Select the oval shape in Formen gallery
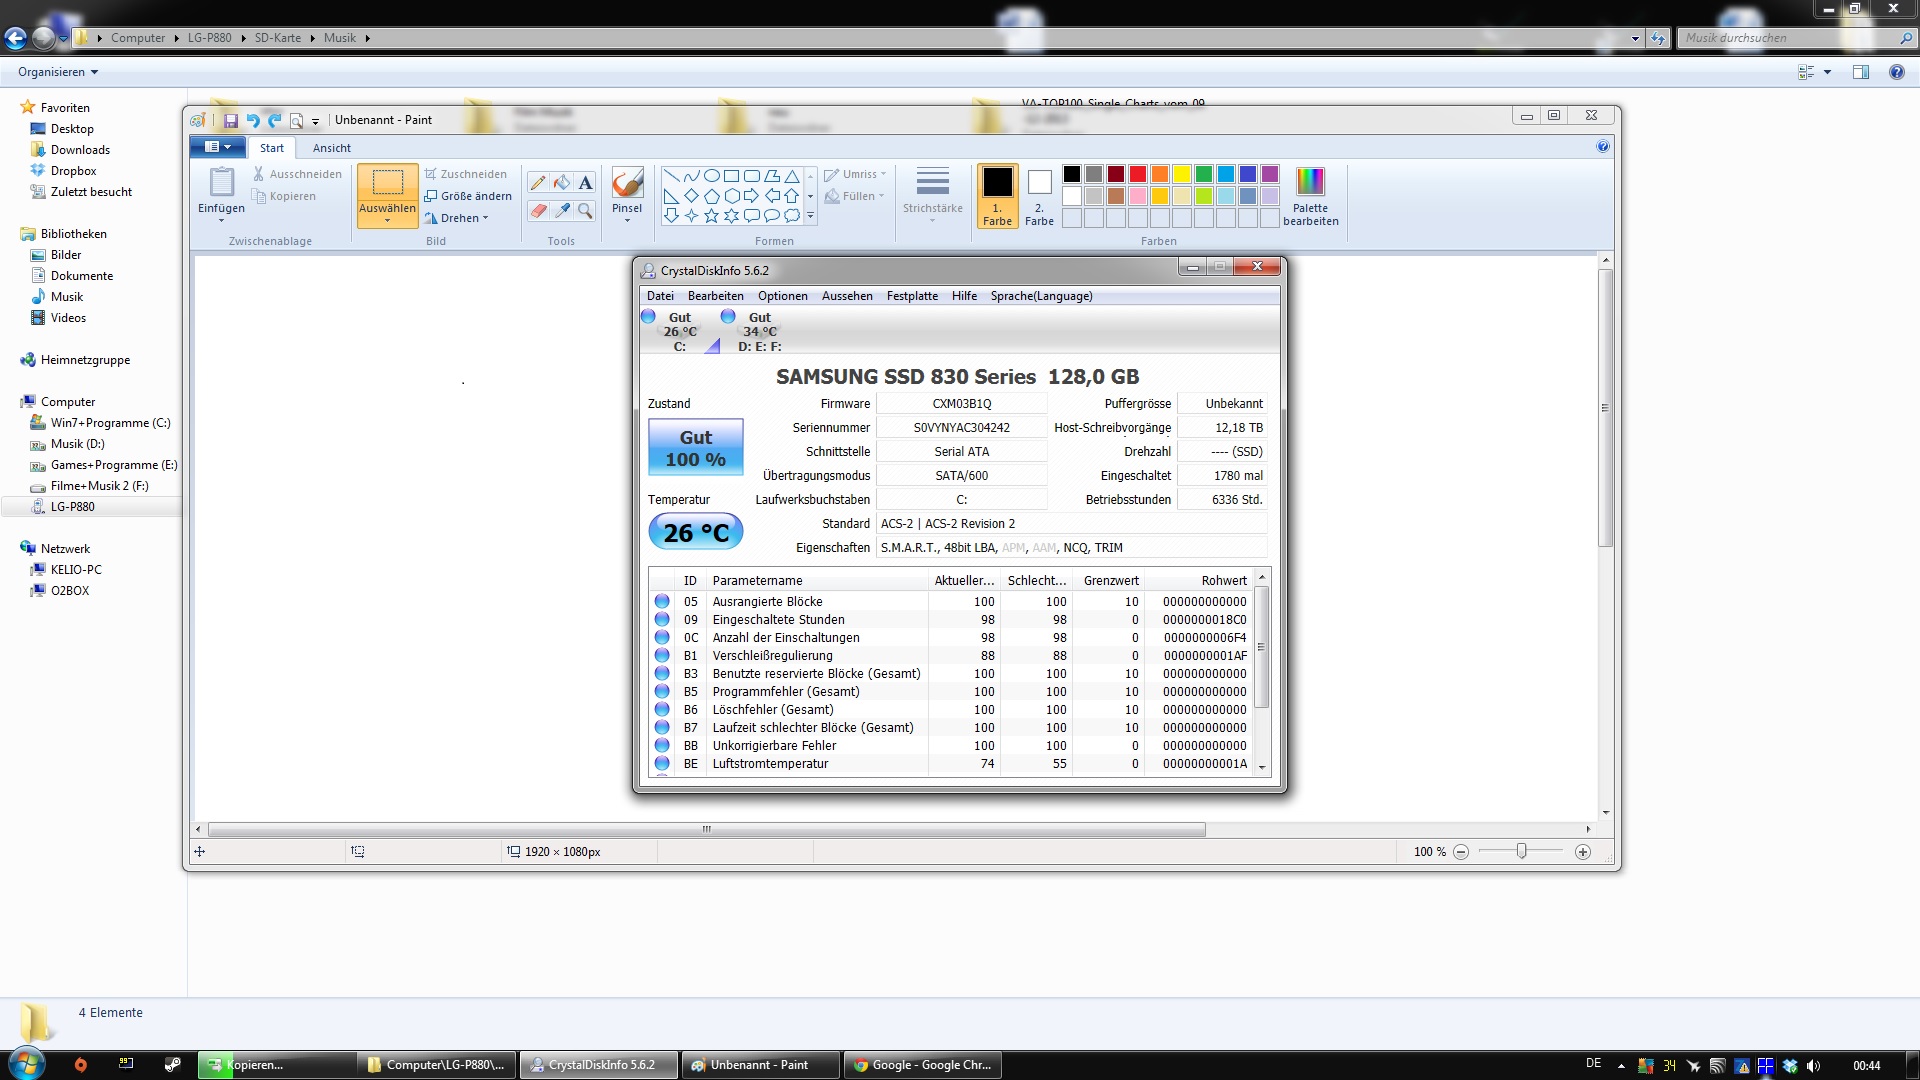The width and height of the screenshot is (1920, 1080). [711, 176]
